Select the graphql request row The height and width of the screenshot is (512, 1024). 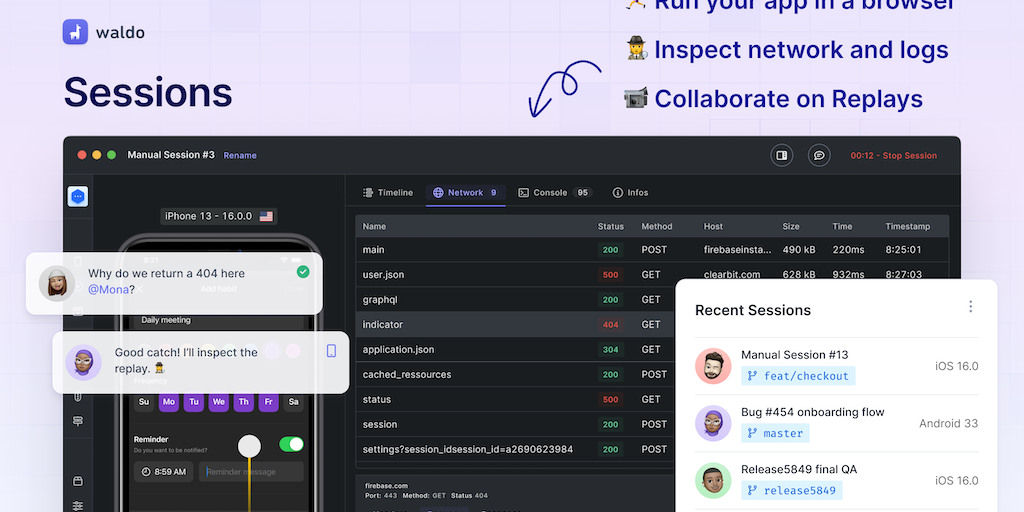[516, 300]
